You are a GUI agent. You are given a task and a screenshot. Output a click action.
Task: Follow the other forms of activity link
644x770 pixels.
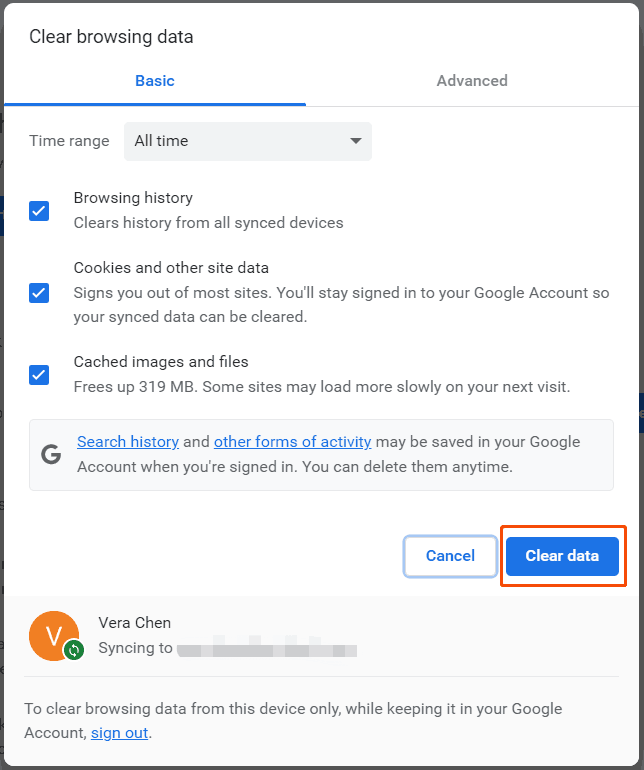tap(292, 441)
